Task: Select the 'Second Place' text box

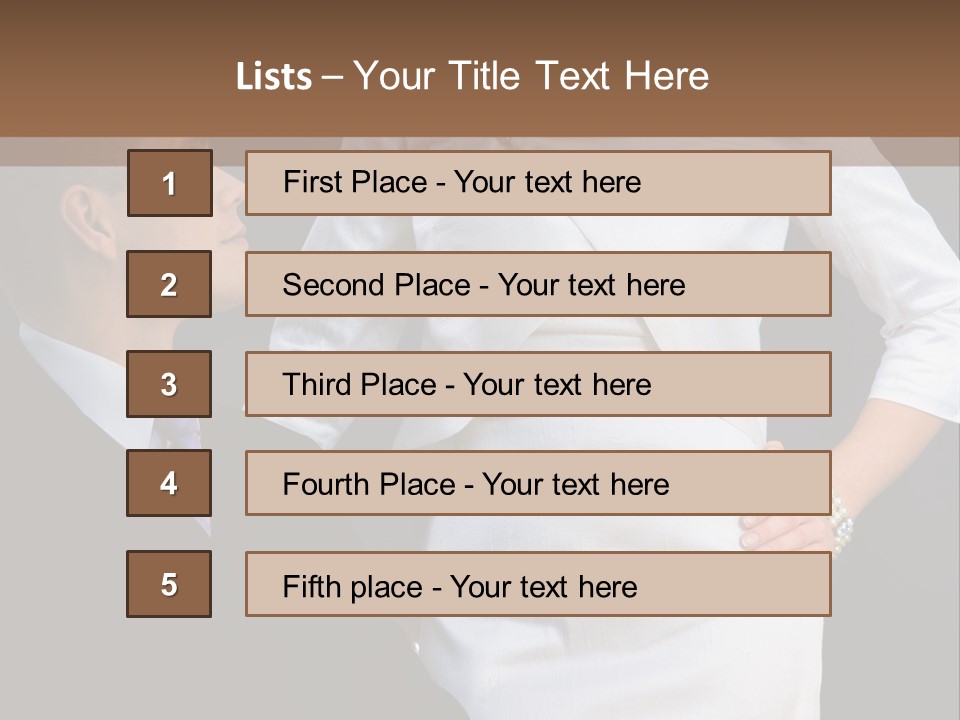Action: (538, 284)
